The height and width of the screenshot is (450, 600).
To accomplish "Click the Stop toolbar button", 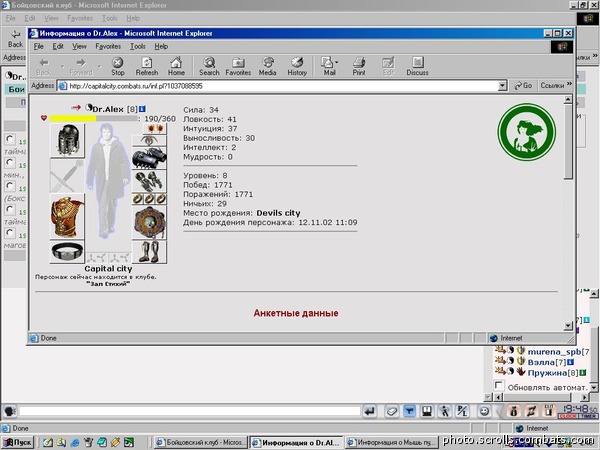I will click(117, 66).
